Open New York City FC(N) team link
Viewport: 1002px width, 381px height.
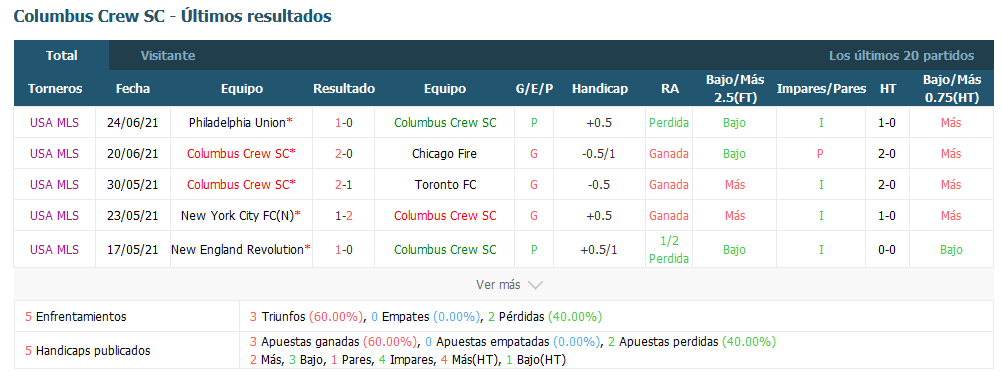pyautogui.click(x=237, y=216)
